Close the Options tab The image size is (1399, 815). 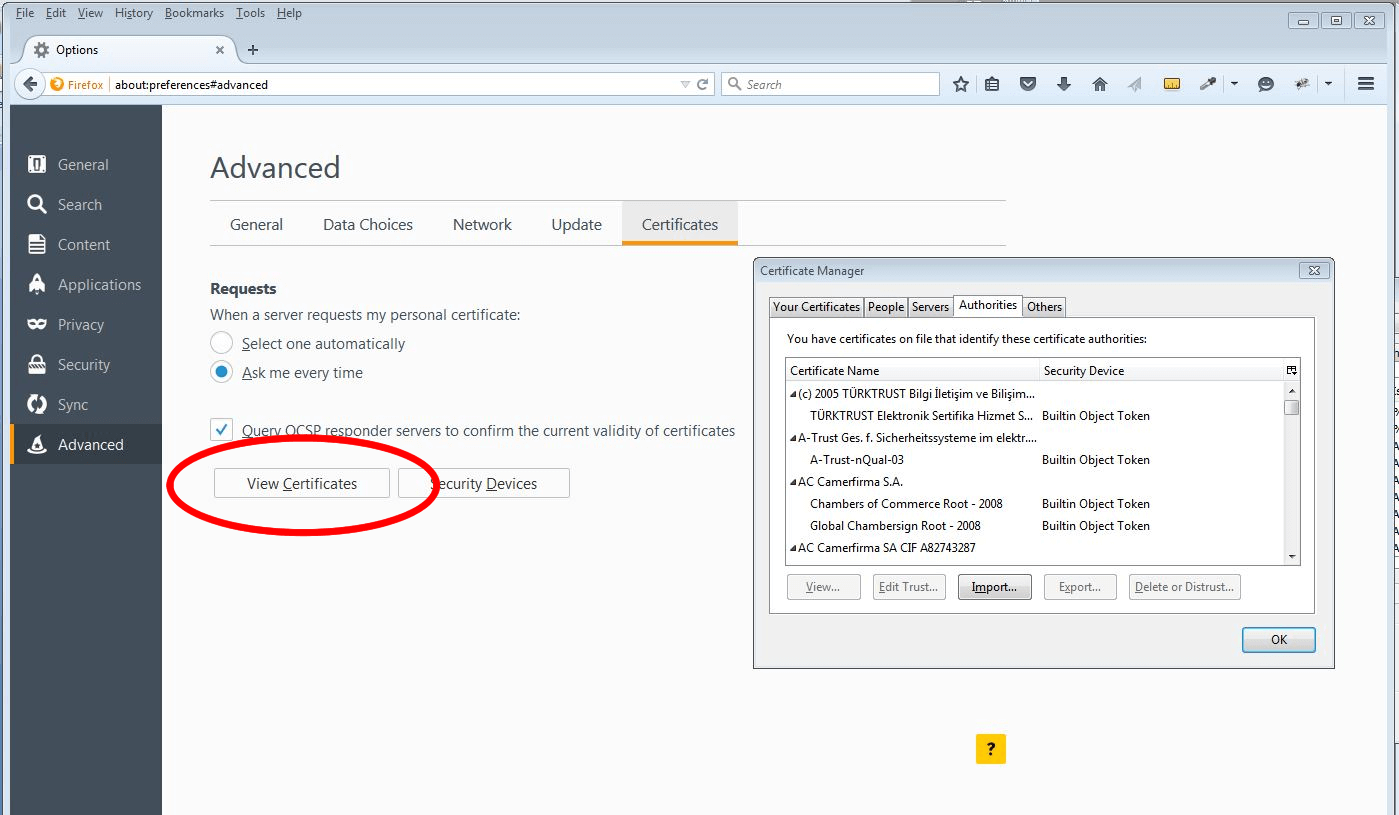(220, 50)
